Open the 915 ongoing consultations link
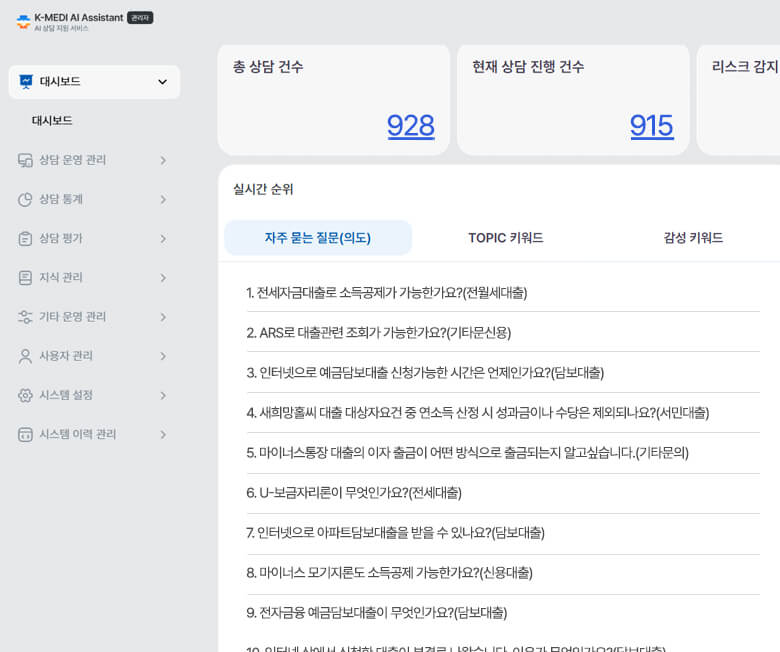The width and height of the screenshot is (780, 652). click(x=651, y=126)
